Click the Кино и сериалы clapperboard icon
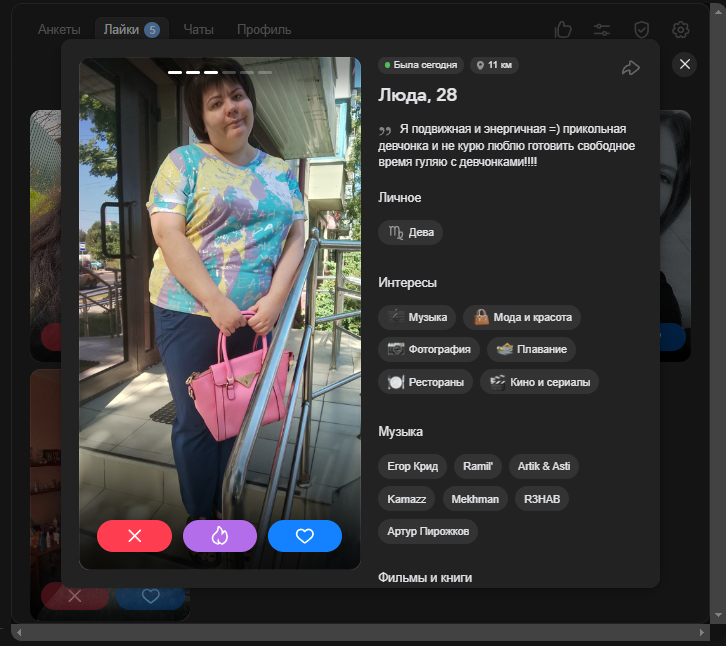This screenshot has height=646, width=726. (x=497, y=382)
